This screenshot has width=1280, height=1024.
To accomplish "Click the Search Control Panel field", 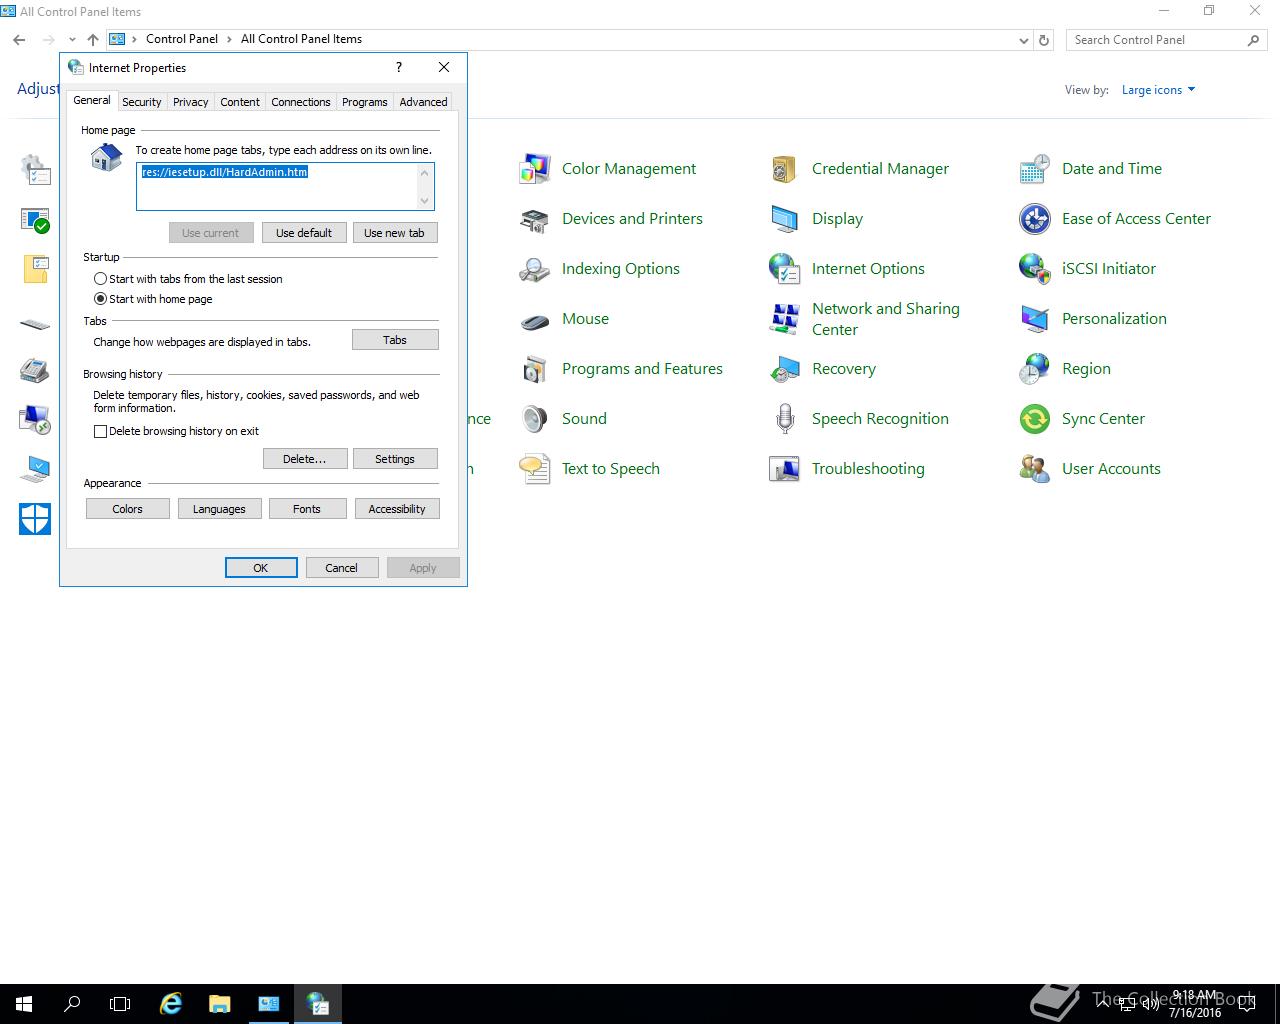I will click(x=1167, y=40).
